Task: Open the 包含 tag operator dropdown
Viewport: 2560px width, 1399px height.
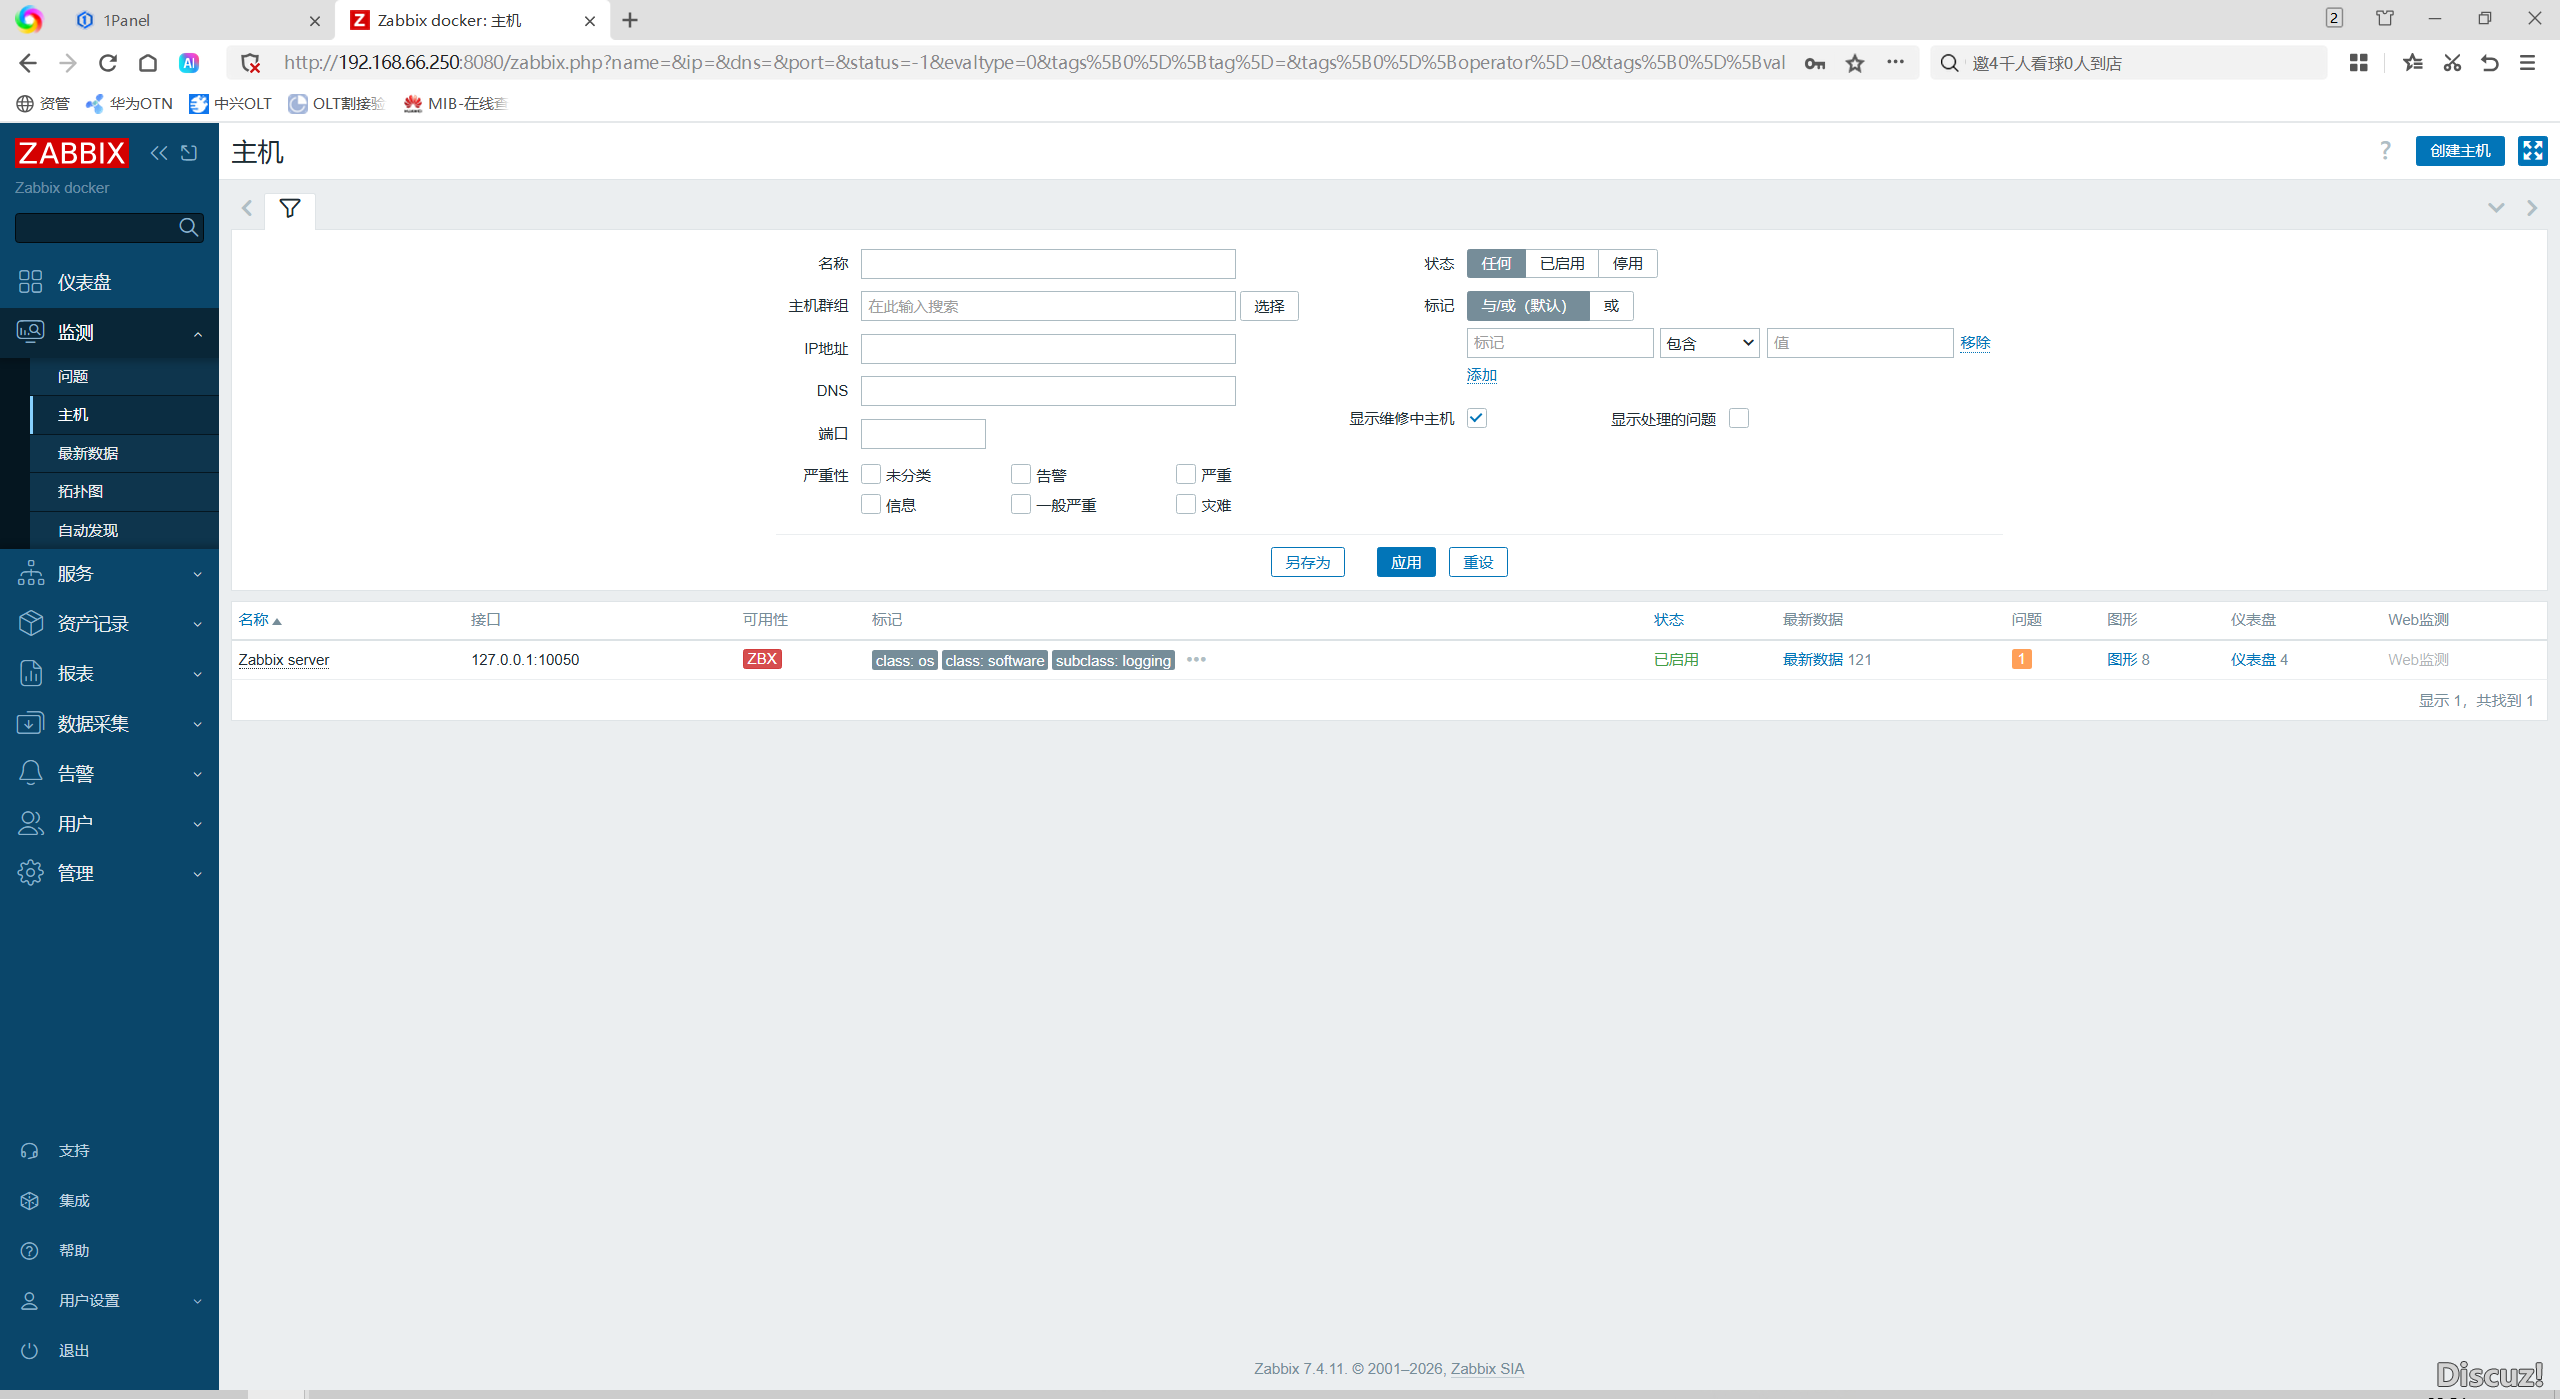Action: pos(1710,343)
